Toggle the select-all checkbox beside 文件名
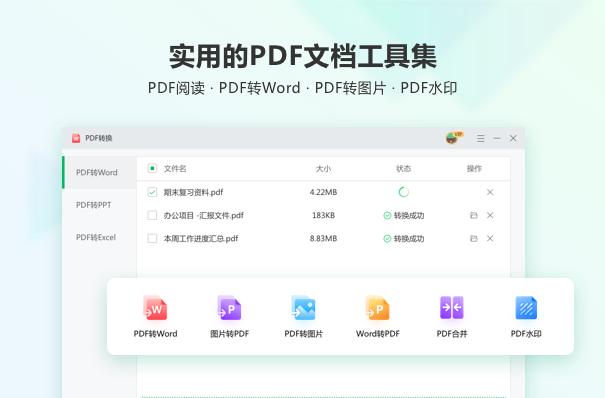This screenshot has width=605, height=398. (152, 168)
